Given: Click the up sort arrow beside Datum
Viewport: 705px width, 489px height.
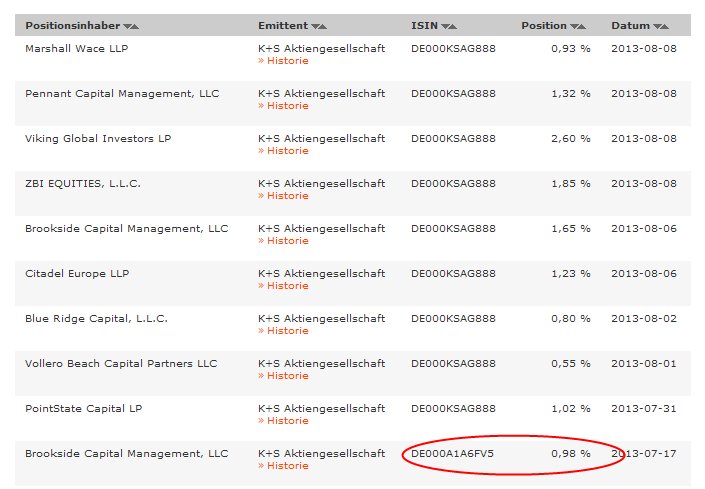Looking at the screenshot, I should (666, 26).
